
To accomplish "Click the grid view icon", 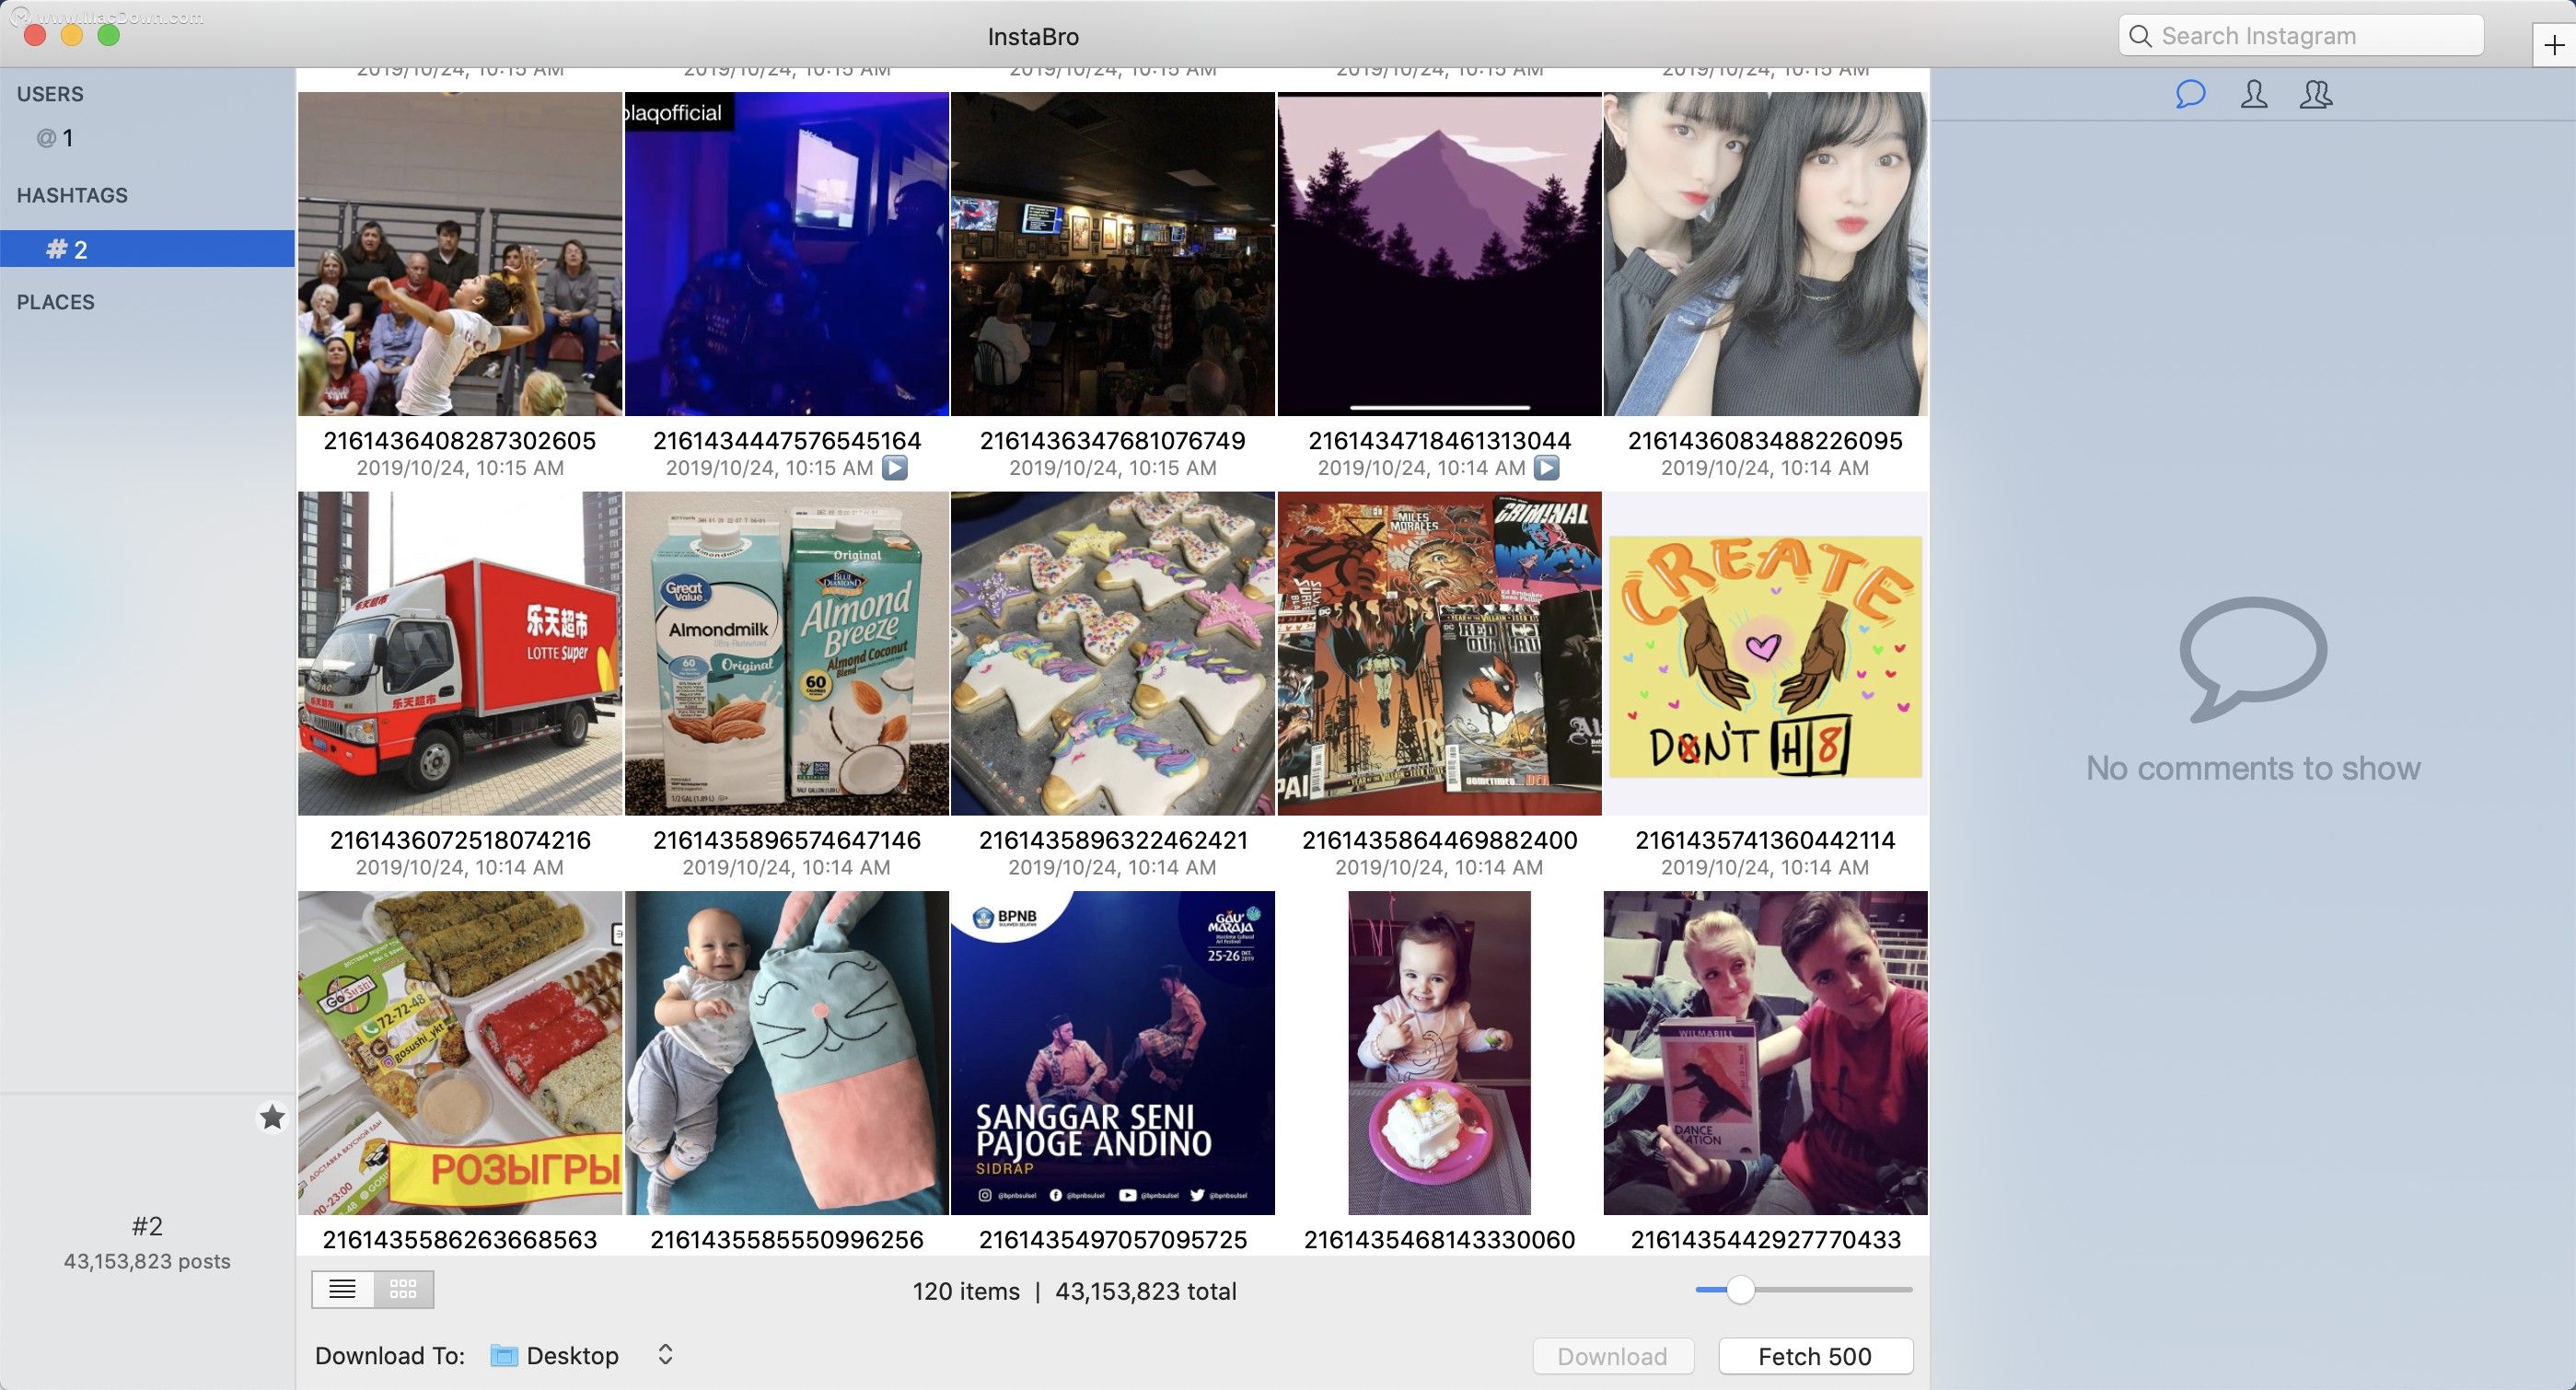I will (x=402, y=1289).
